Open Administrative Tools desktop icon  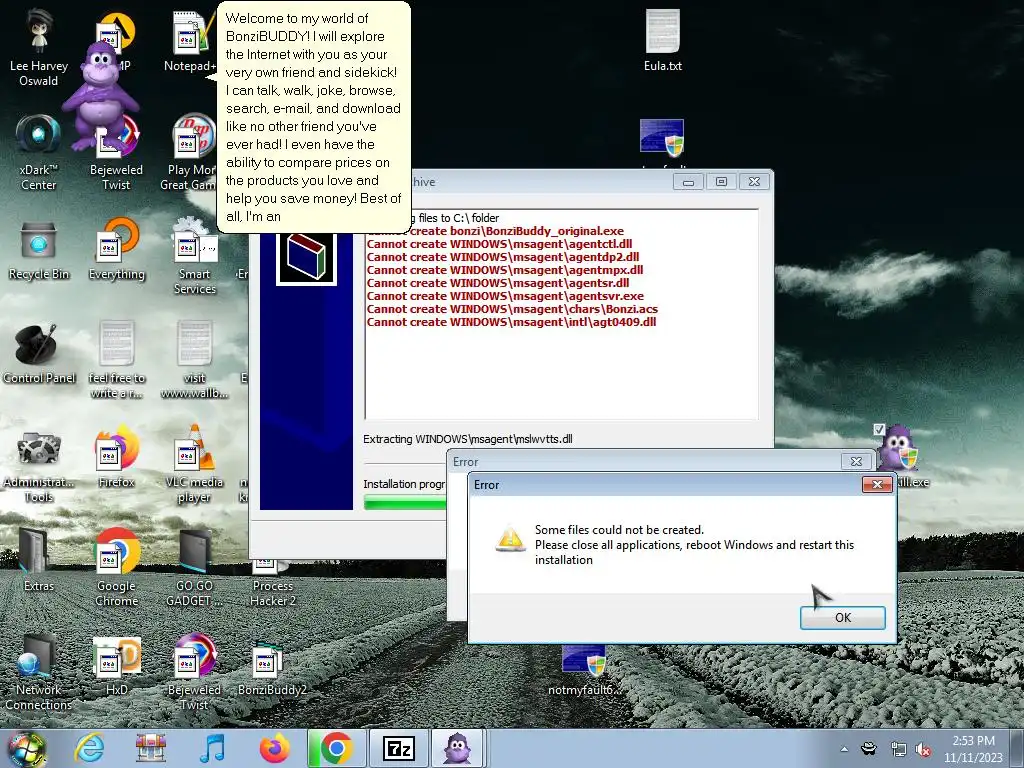point(39,467)
